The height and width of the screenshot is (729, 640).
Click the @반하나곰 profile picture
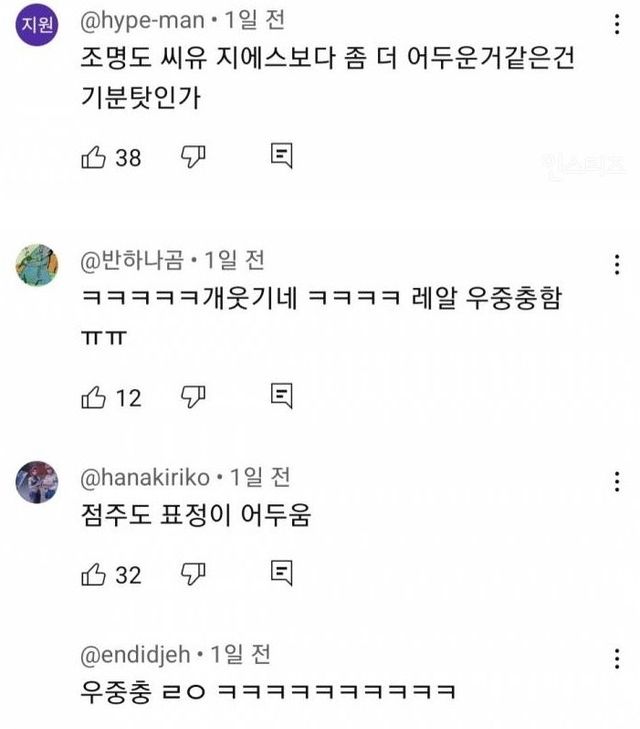click(x=37, y=266)
